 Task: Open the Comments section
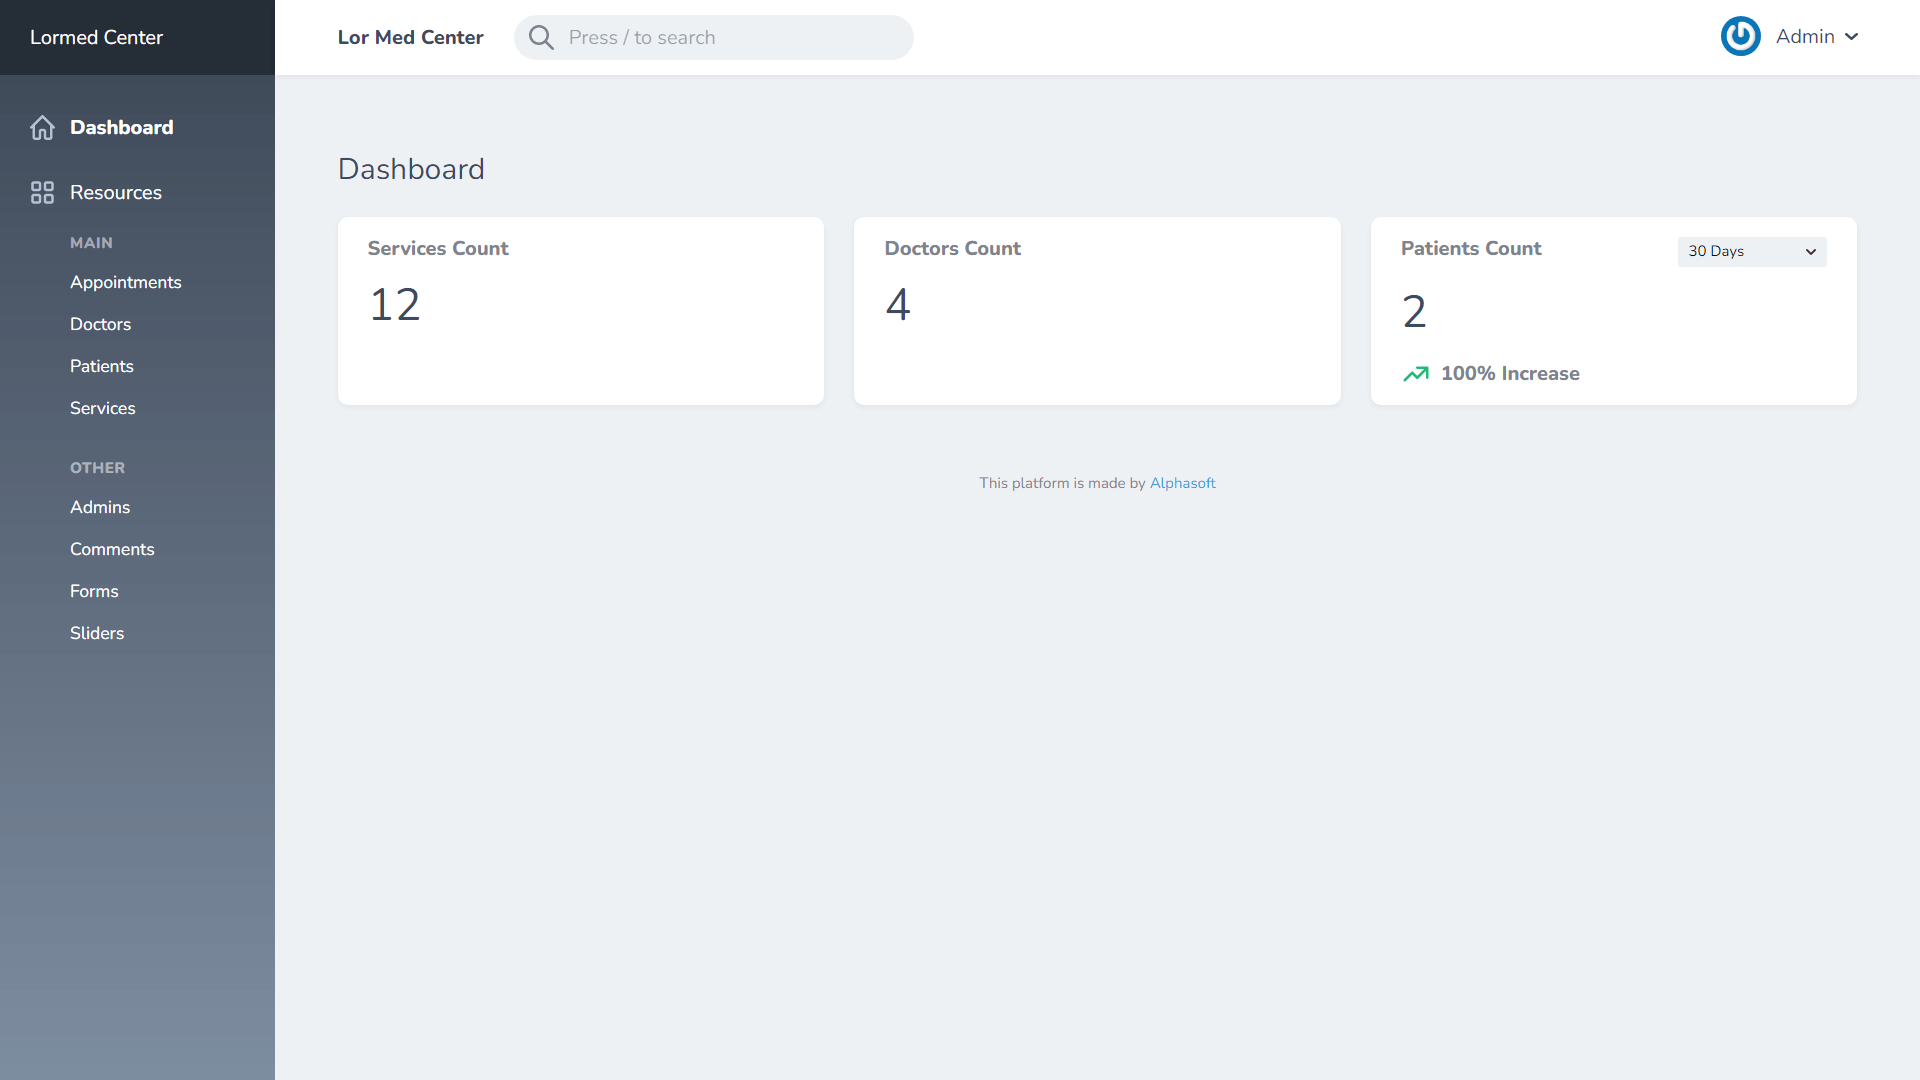point(112,549)
